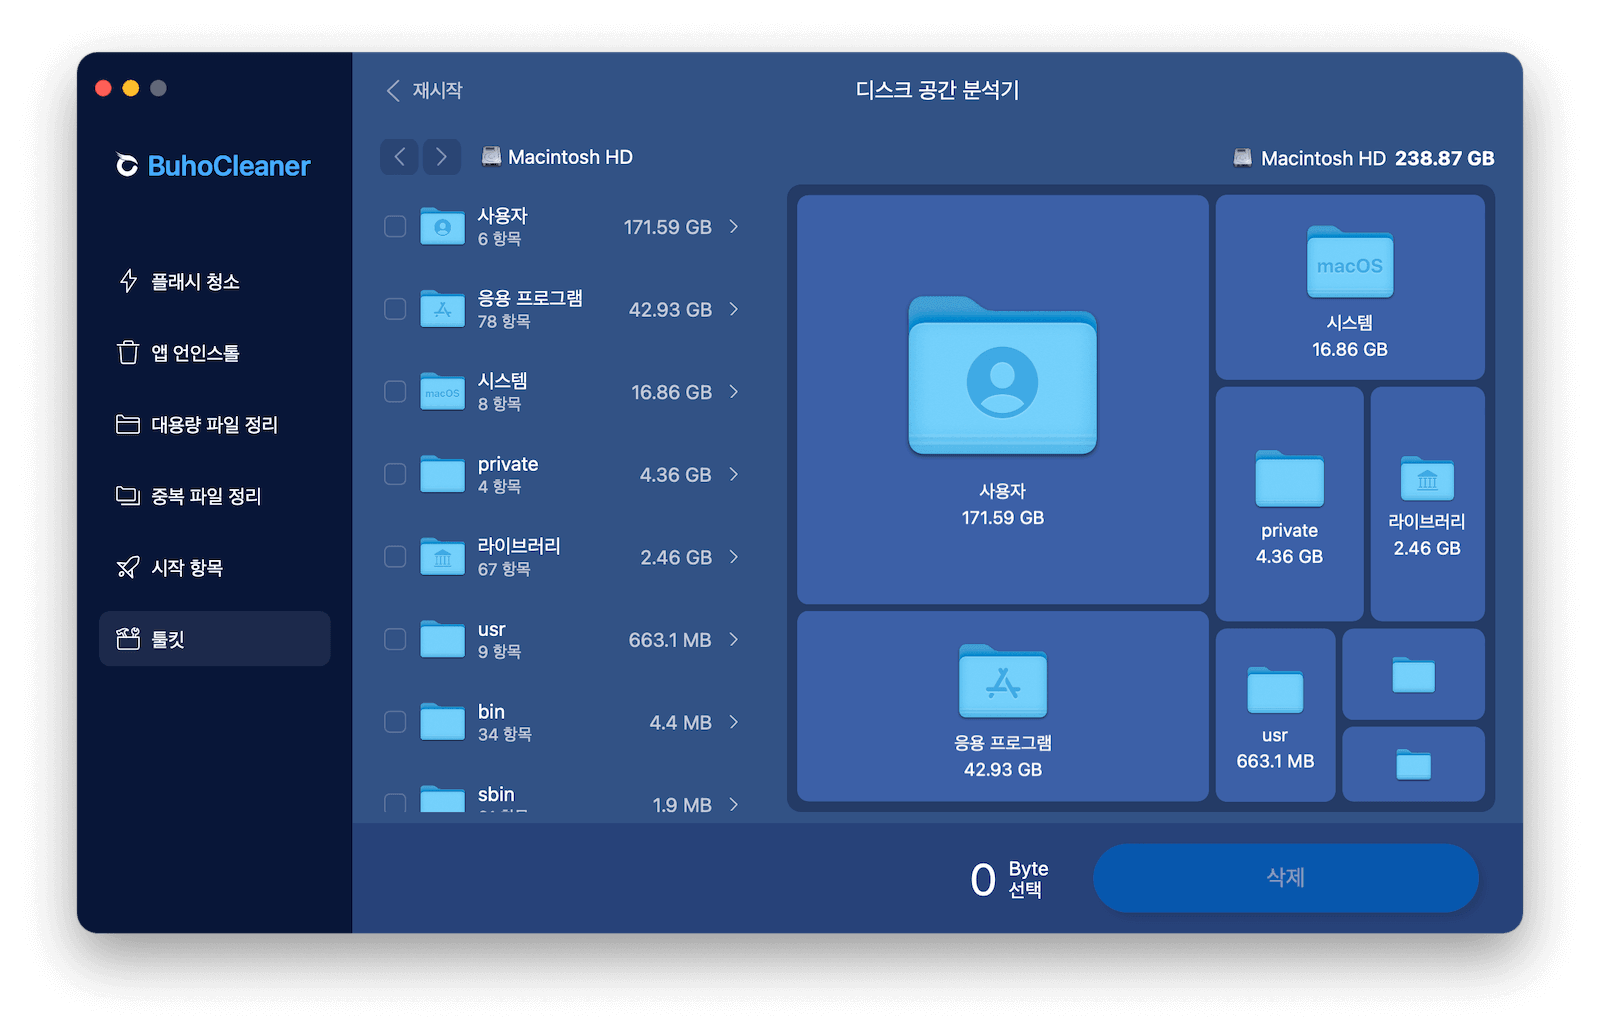
Task: Click the private folder icon in list
Action: 442,474
